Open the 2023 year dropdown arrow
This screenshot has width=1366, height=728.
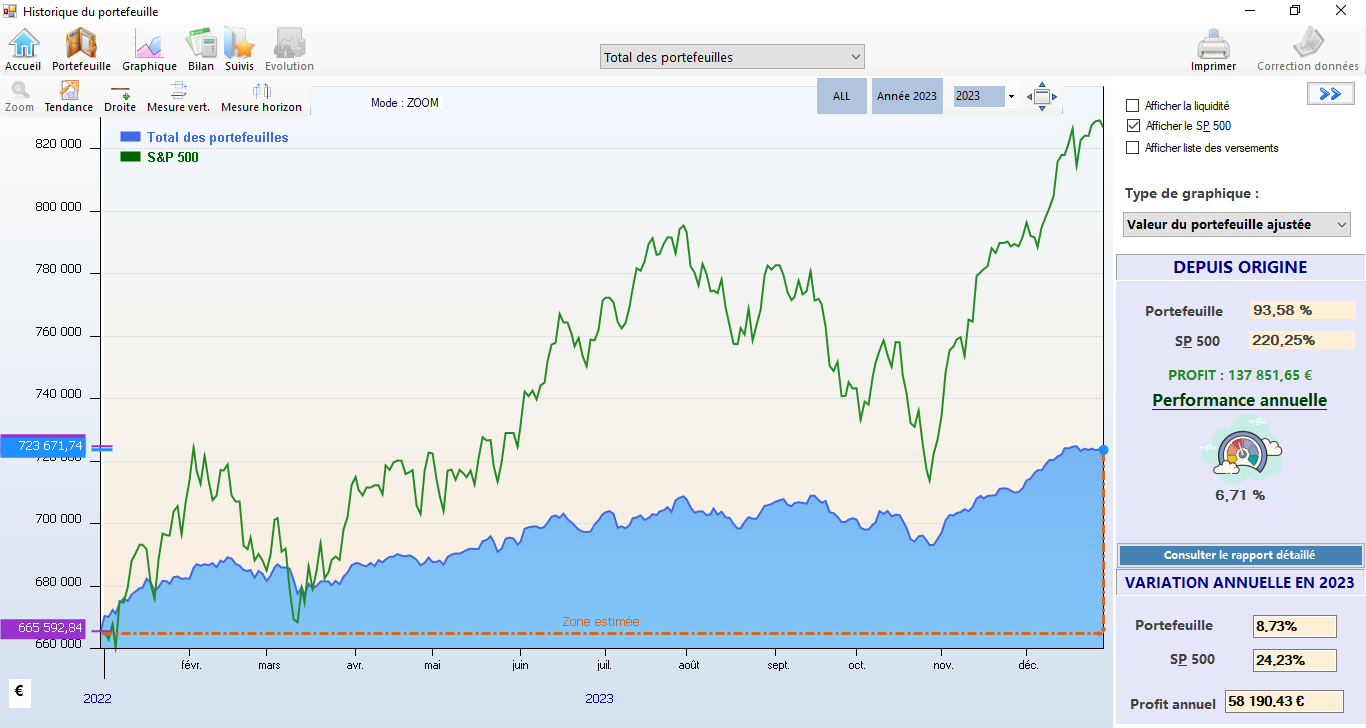coord(1011,97)
